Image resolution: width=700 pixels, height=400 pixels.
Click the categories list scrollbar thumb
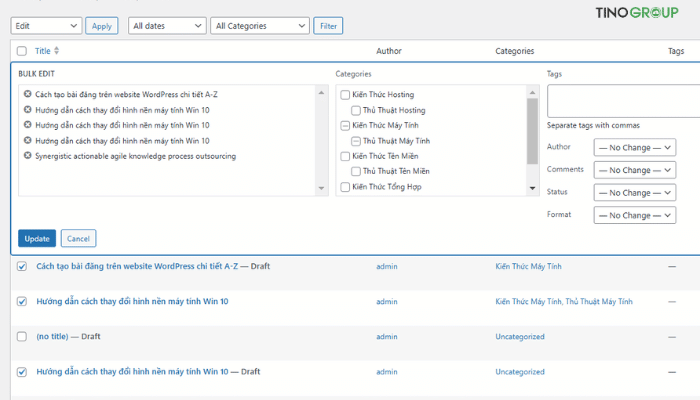(x=532, y=131)
